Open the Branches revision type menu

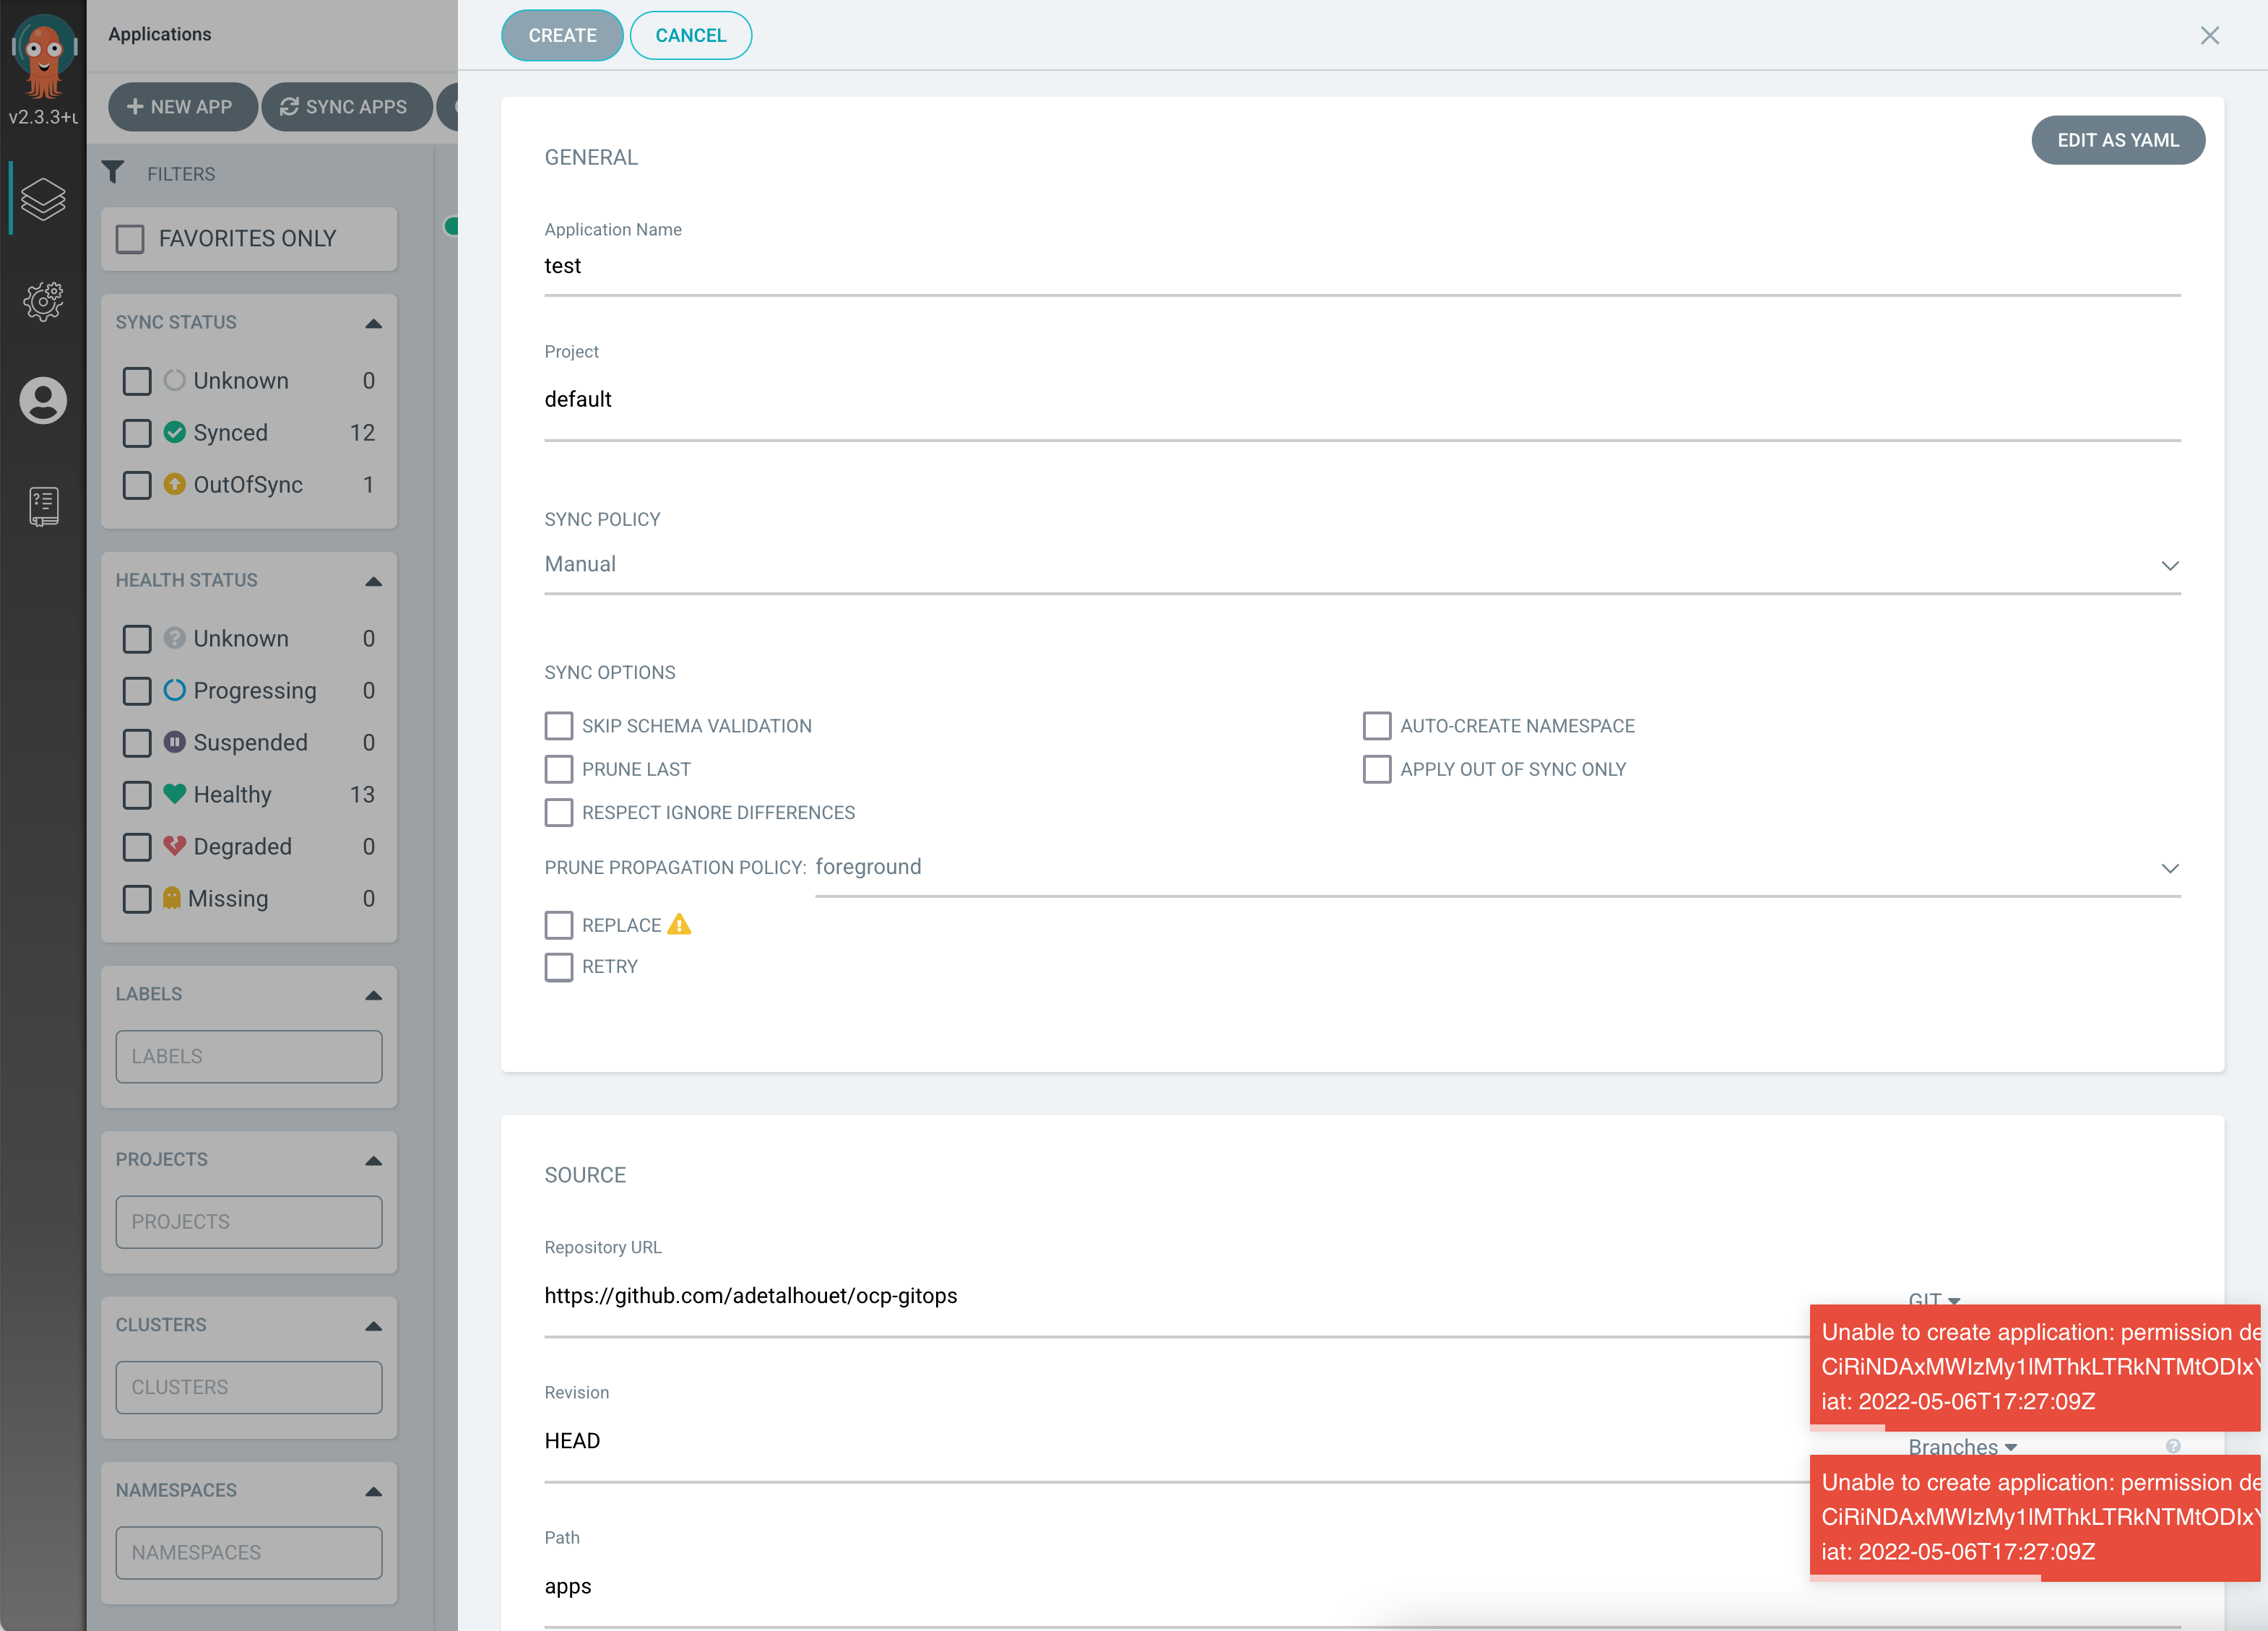(x=1961, y=1446)
